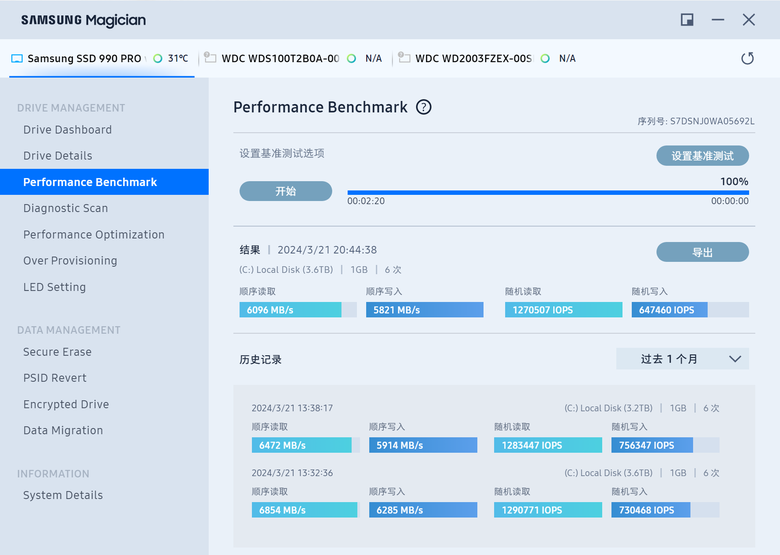
Task: Click the 6854 MB/s history read bar
Action: [305, 510]
